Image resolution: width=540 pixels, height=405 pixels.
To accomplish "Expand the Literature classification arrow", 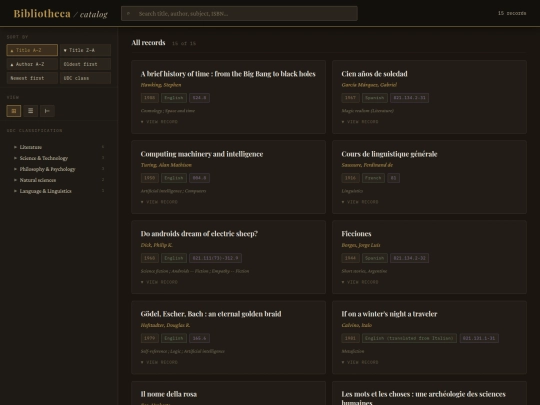I will pos(15,147).
